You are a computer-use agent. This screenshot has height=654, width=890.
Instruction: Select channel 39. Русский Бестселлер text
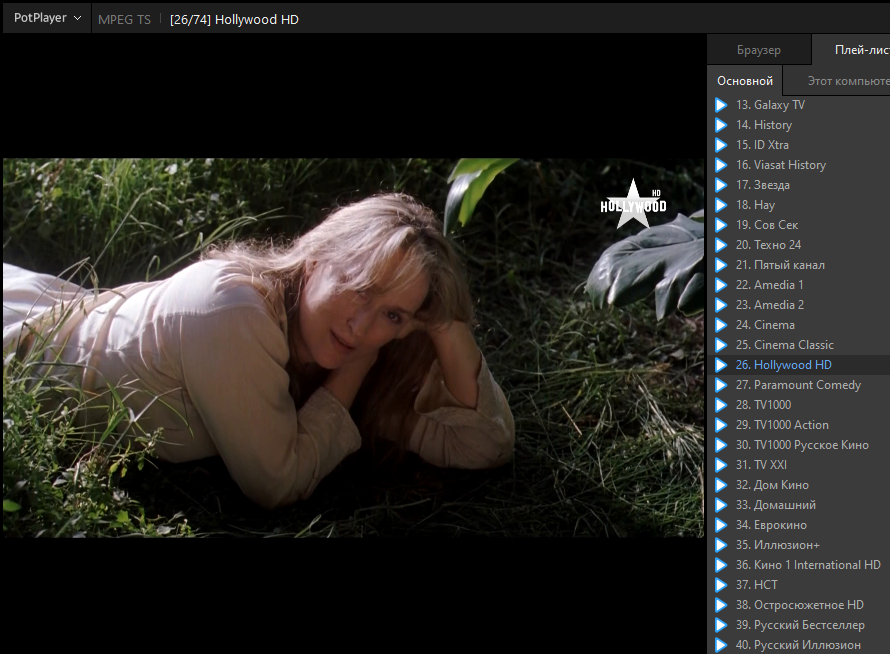pos(800,624)
